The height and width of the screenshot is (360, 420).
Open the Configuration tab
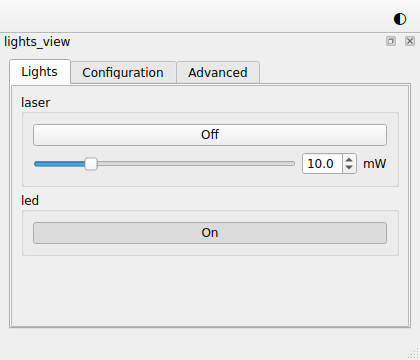pos(123,72)
